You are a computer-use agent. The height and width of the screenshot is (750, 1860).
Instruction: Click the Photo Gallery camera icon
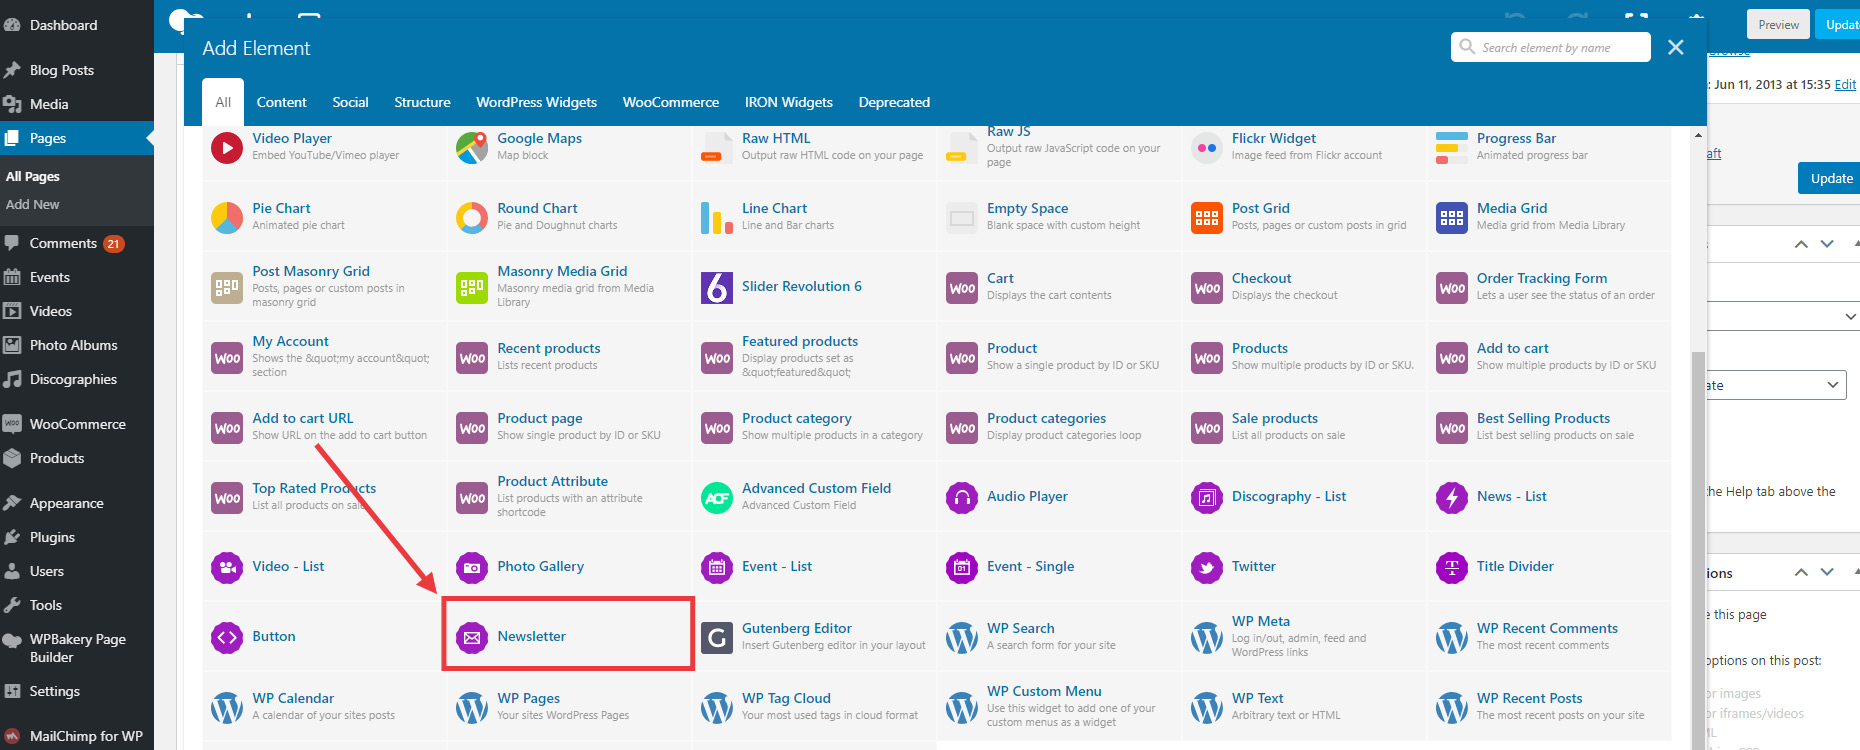point(472,568)
